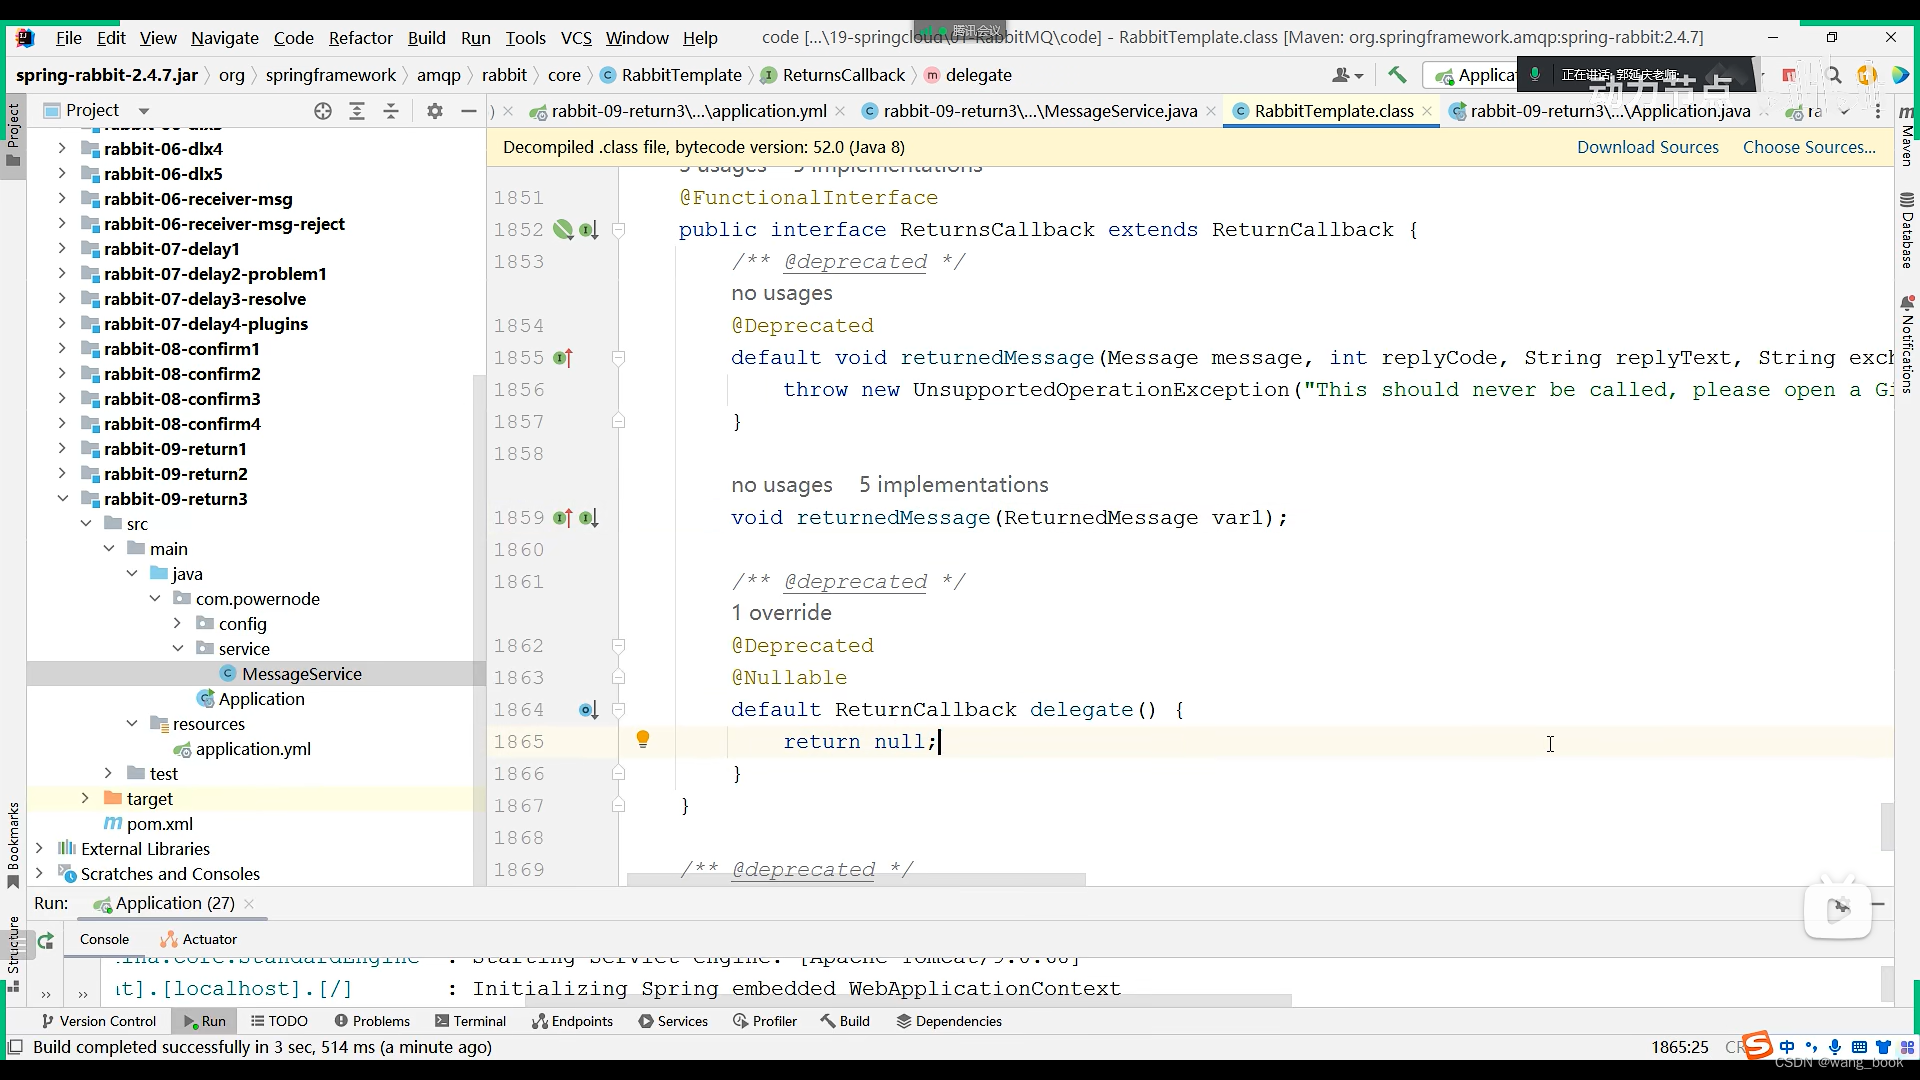Click the Select Opened File locate icon
1920x1080 pixels.
pyautogui.click(x=322, y=111)
